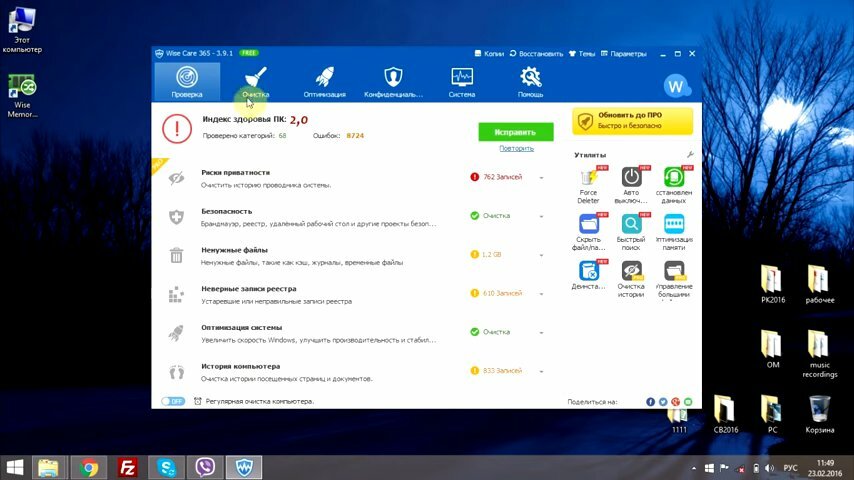Click 610 Записей registry status
Viewport: 854px width, 480px height.
click(502, 293)
